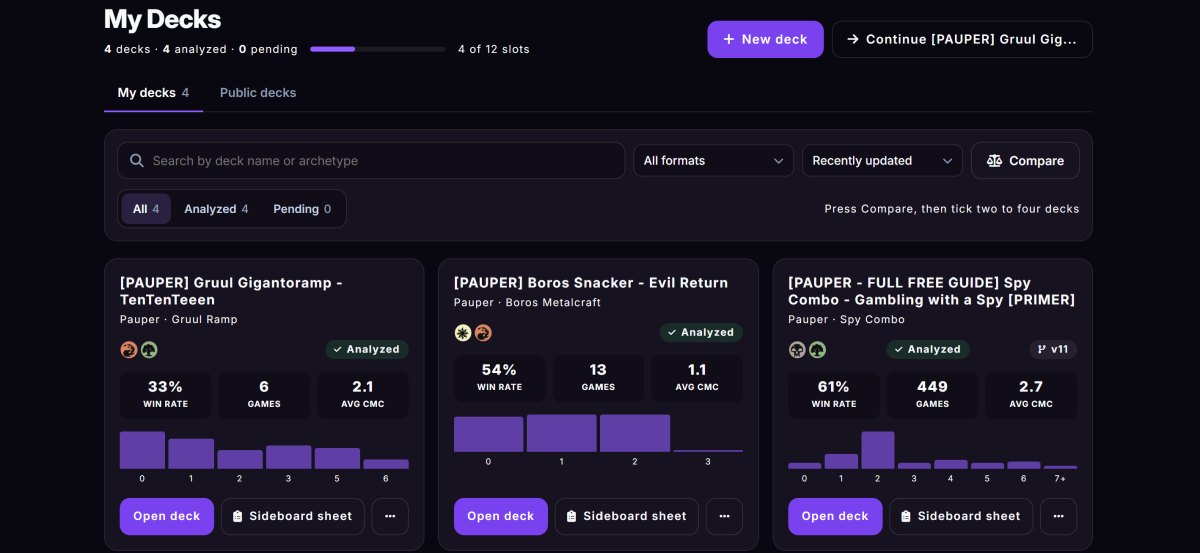Click Boros Snacker mana curve chart

pyautogui.click(x=598, y=439)
